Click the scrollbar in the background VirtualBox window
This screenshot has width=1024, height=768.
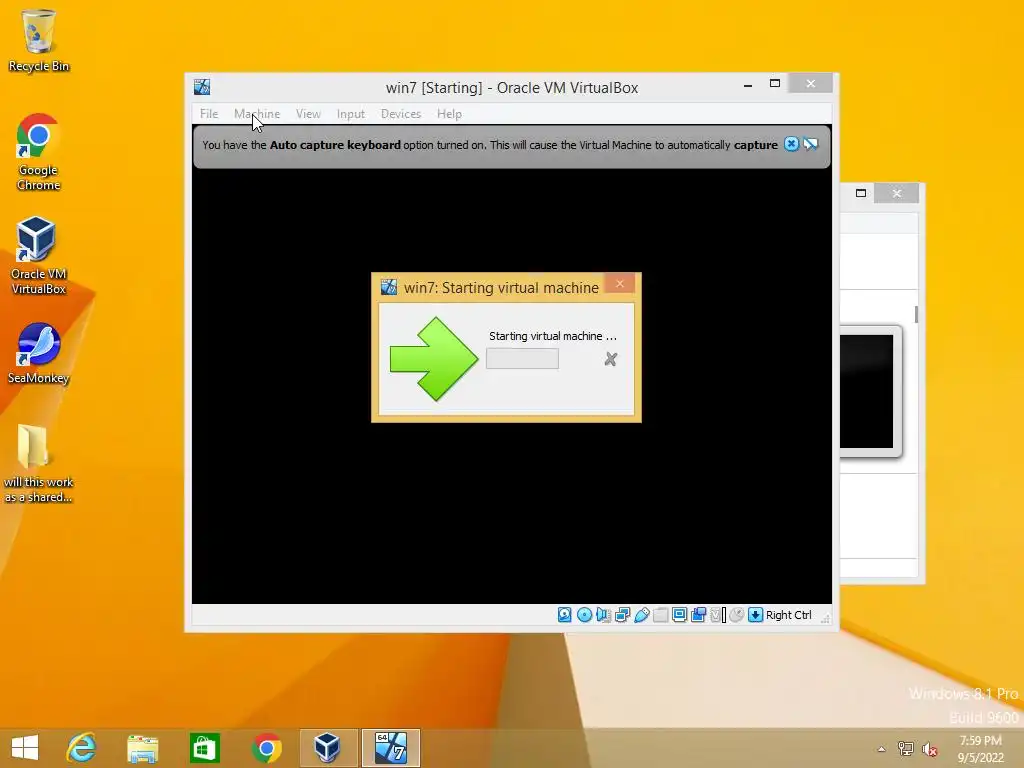916,314
